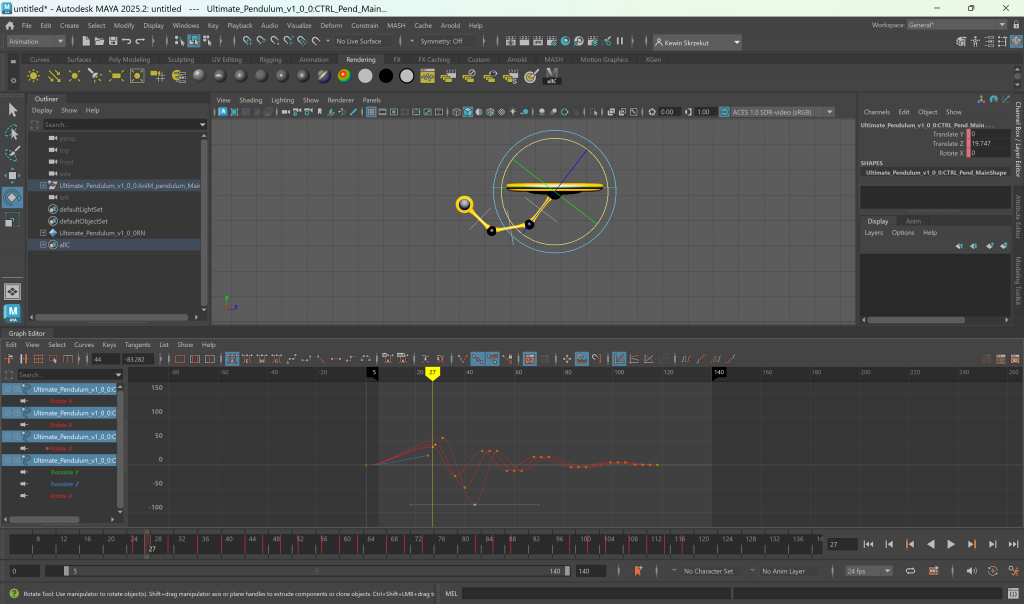The image size is (1024, 604).
Task: Switch to the Anim tab in Layer Editor
Action: click(x=913, y=221)
